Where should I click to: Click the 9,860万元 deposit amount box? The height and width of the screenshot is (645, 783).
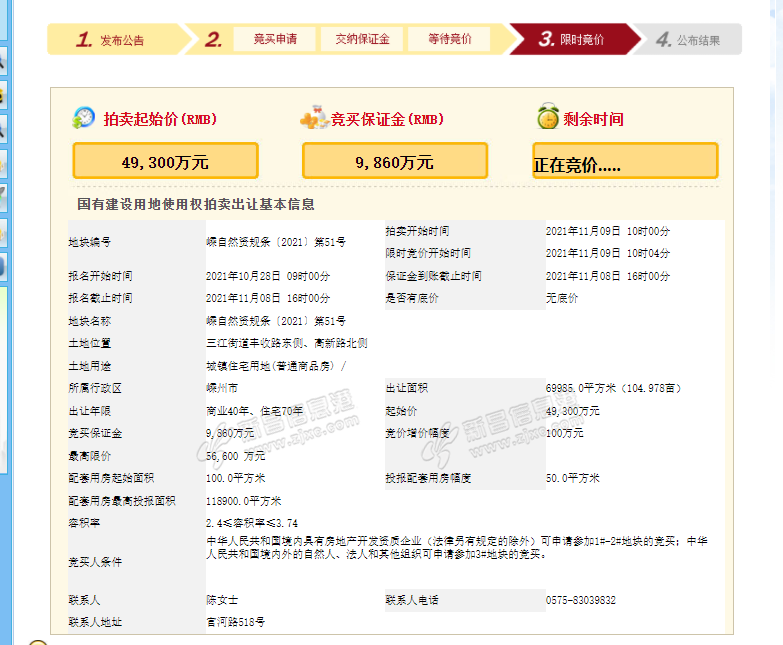394,161
